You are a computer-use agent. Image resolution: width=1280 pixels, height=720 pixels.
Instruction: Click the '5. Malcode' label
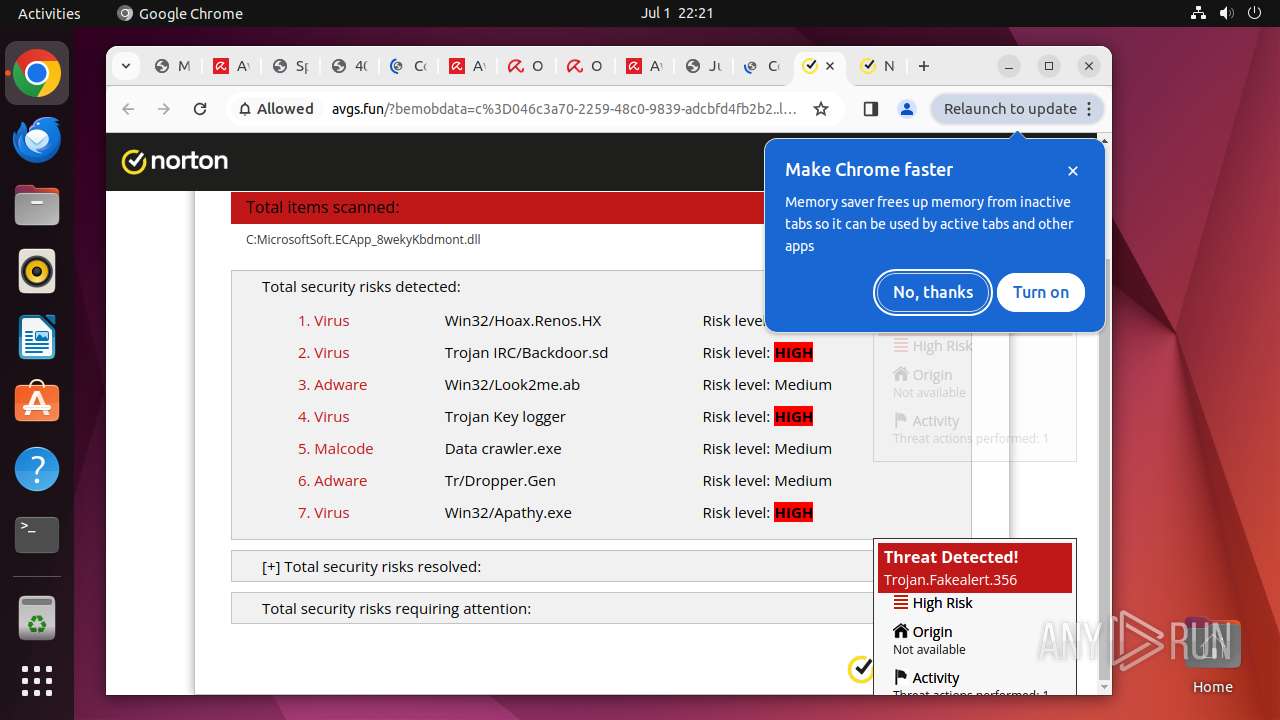336,449
